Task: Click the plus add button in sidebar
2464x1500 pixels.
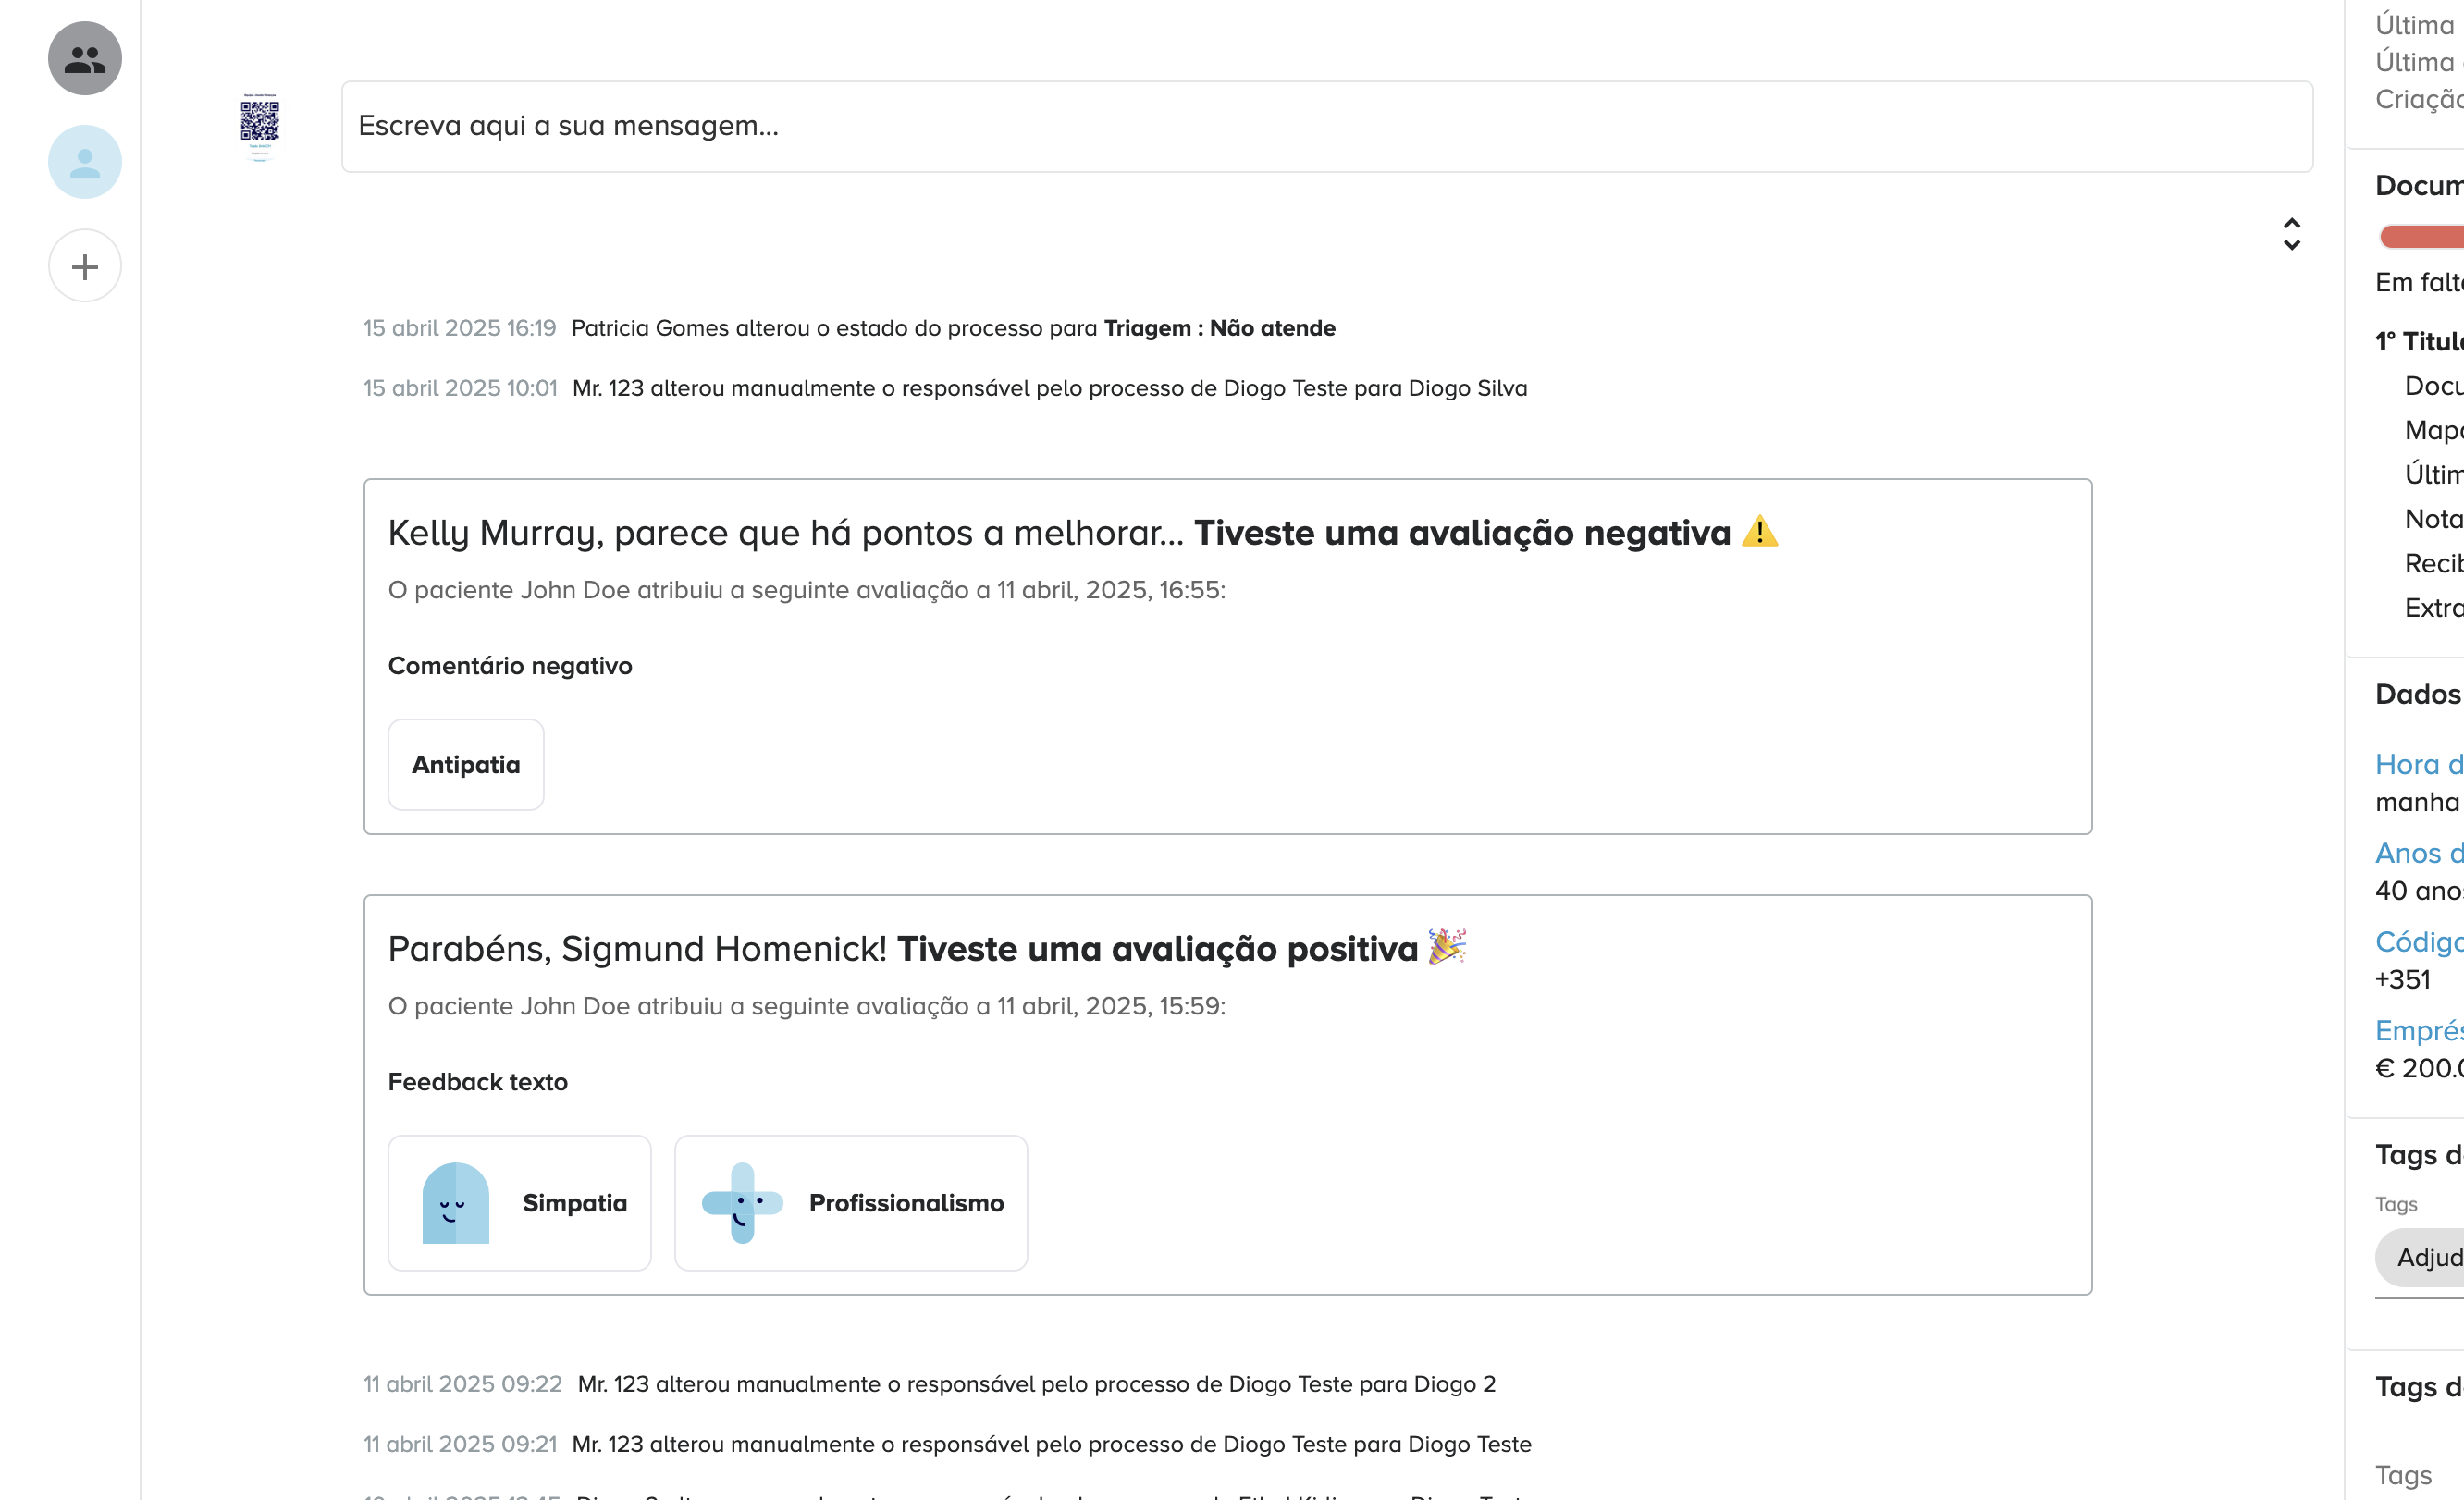Action: [x=85, y=266]
